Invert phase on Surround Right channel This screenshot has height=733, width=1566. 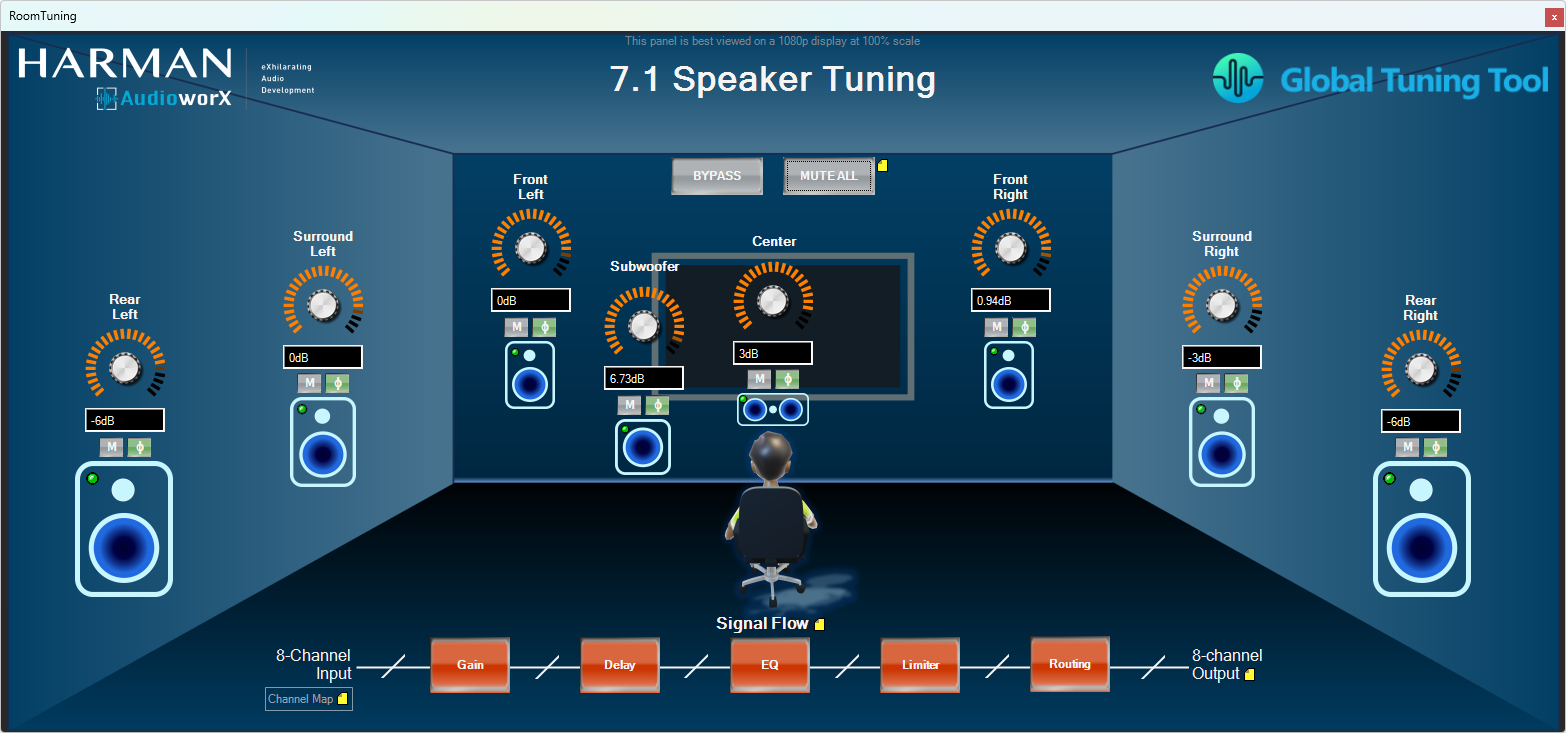(1237, 383)
